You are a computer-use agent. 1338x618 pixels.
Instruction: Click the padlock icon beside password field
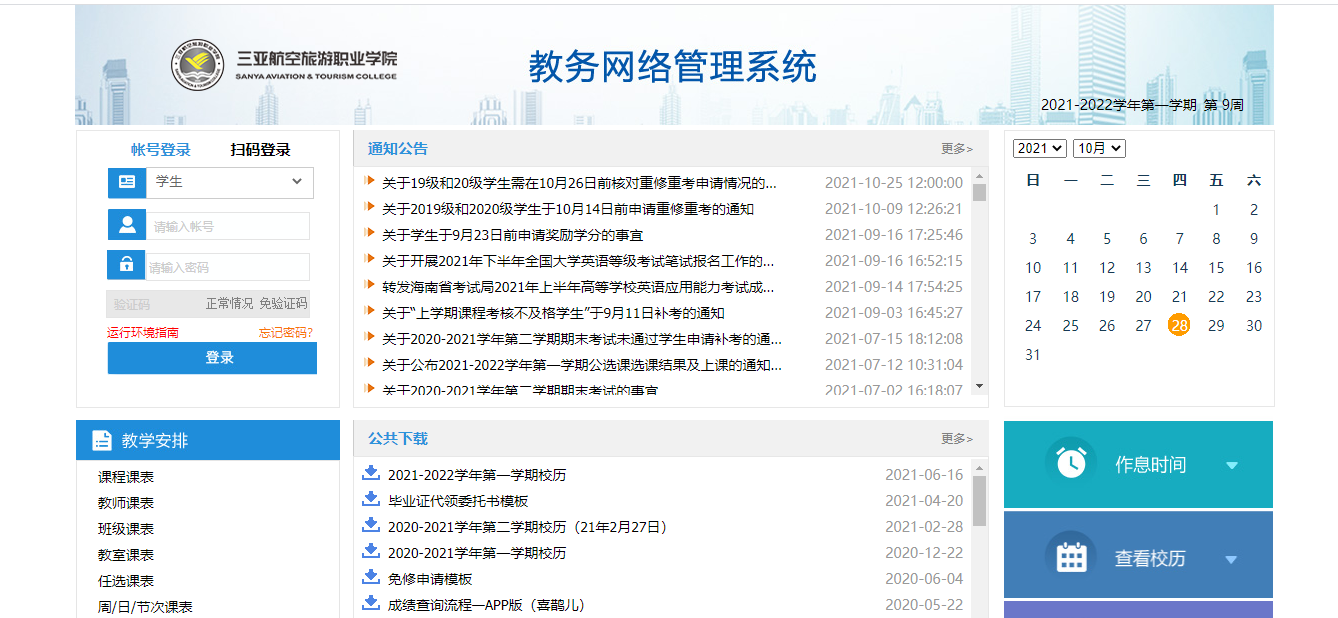click(127, 266)
